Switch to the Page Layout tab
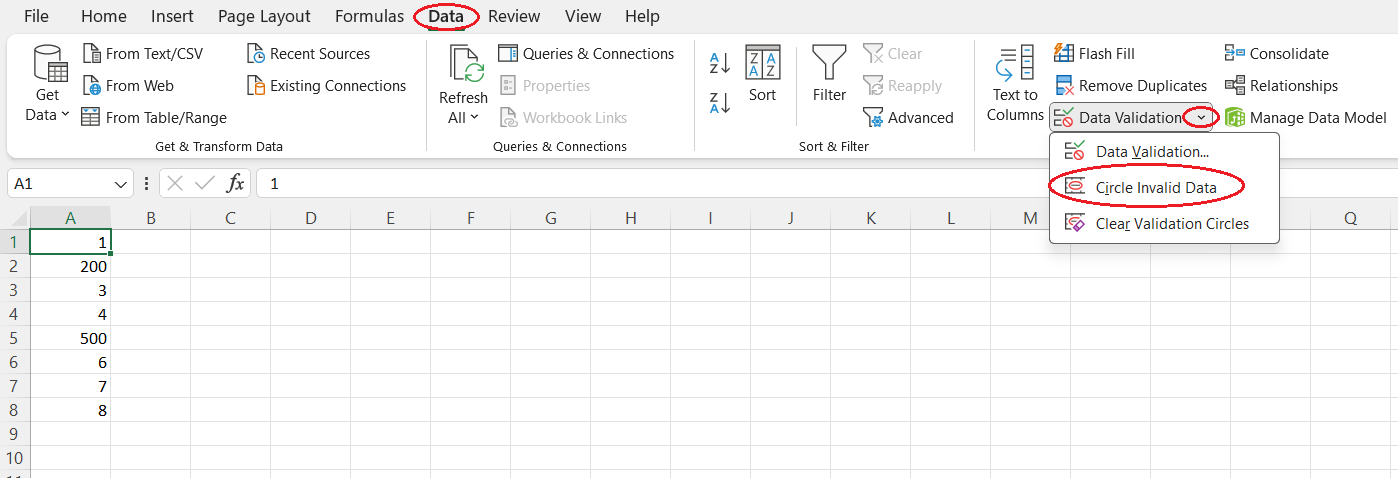Image resolution: width=1398 pixels, height=478 pixels. pyautogui.click(x=264, y=16)
